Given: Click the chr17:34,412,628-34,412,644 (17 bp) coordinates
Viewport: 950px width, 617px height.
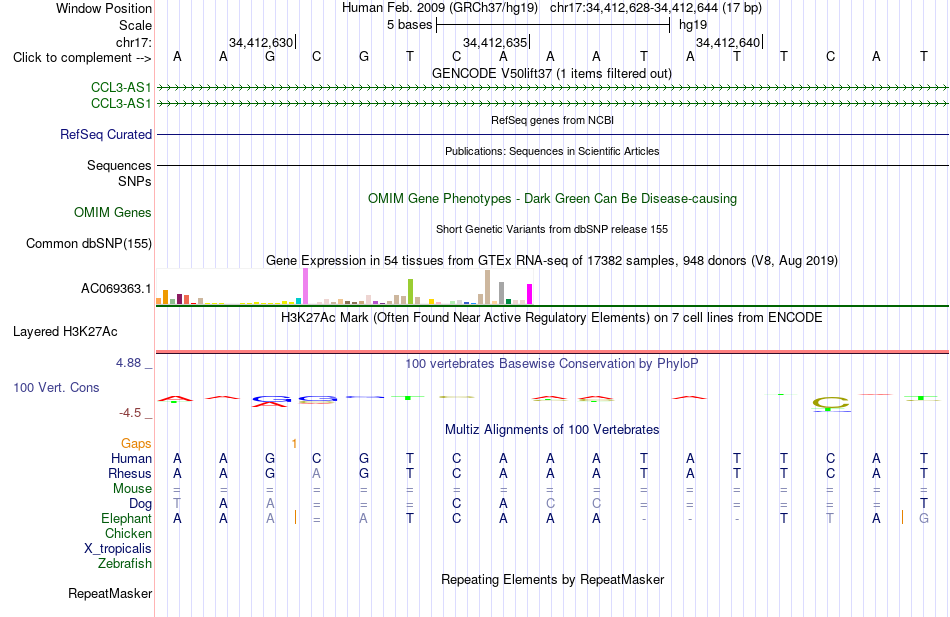Looking at the screenshot, I should coord(656,8).
